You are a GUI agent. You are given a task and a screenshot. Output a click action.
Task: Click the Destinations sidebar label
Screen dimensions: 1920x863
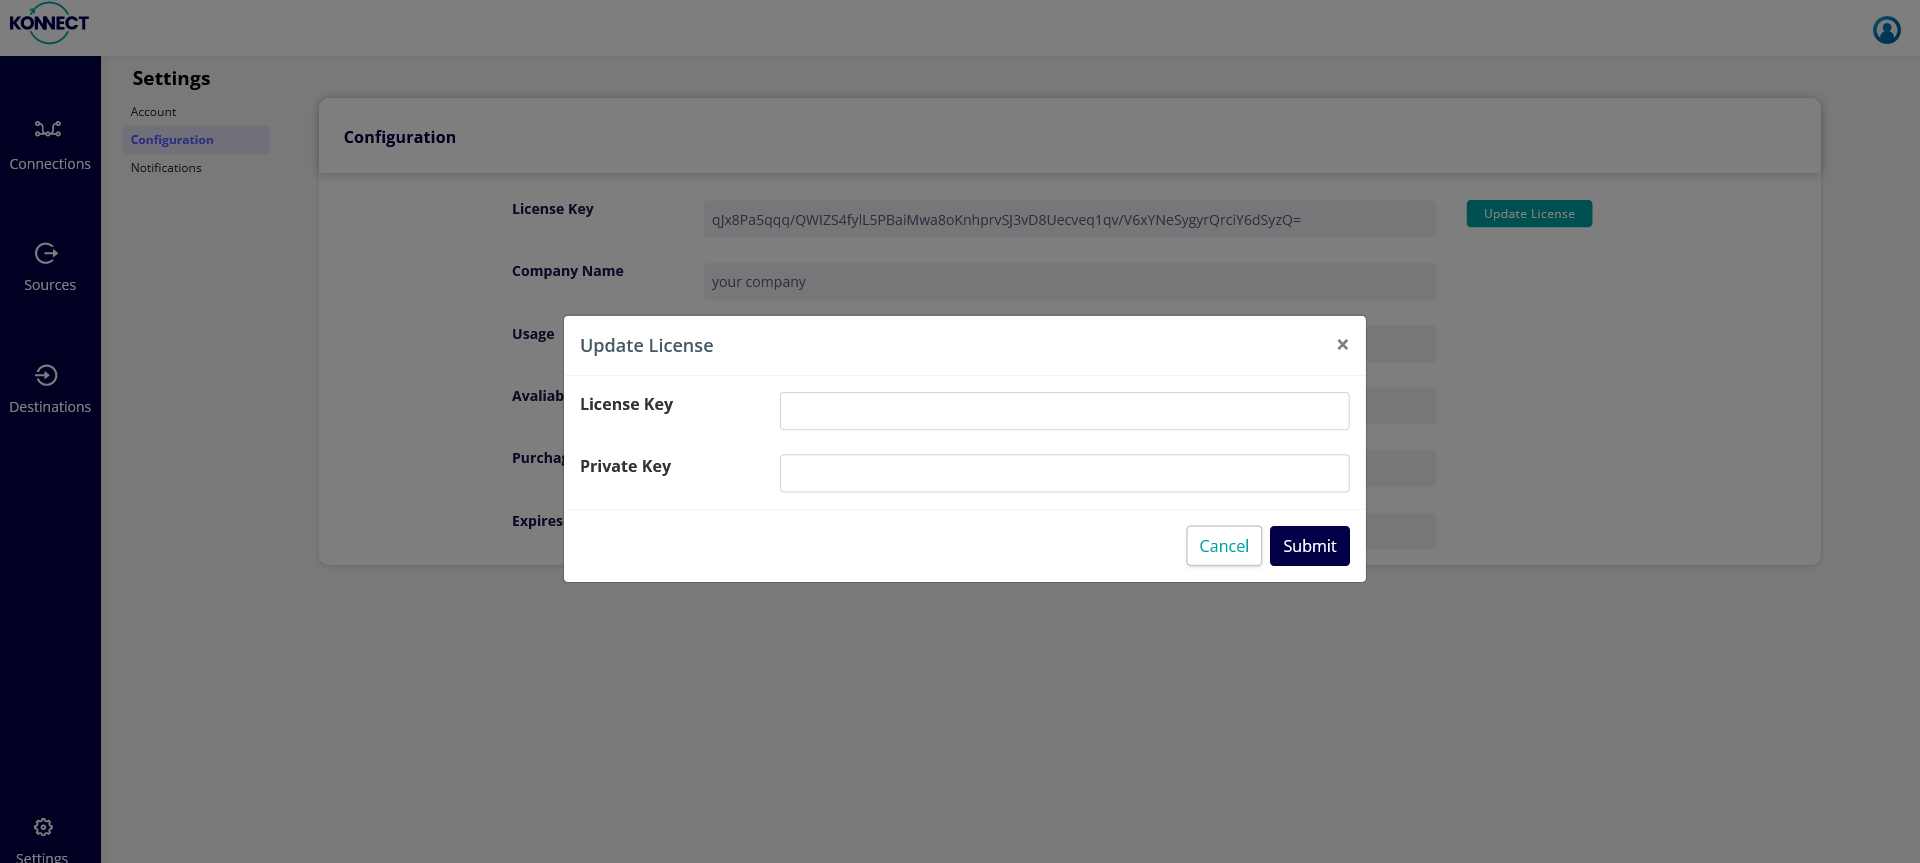pyautogui.click(x=50, y=407)
